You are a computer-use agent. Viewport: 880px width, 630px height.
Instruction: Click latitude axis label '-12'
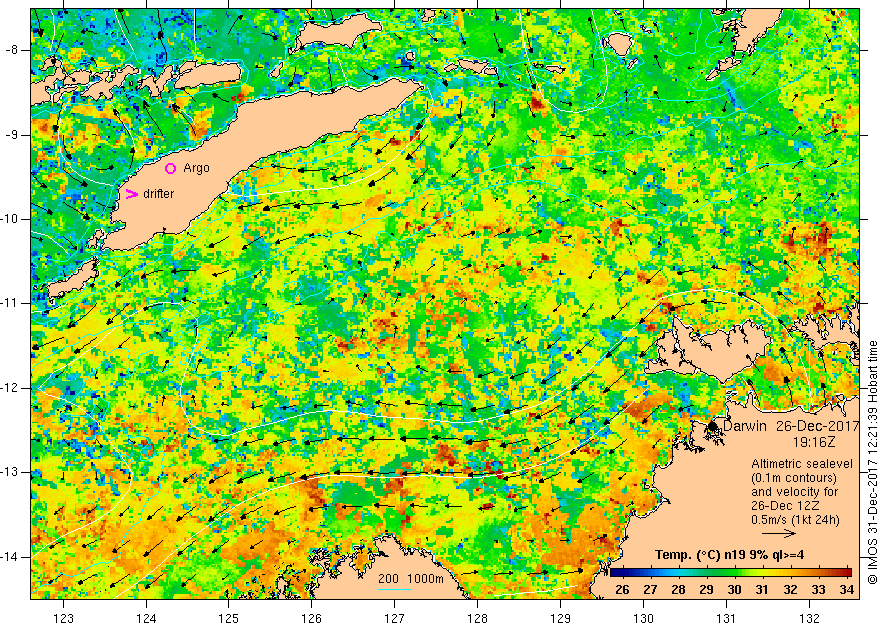click(9, 388)
